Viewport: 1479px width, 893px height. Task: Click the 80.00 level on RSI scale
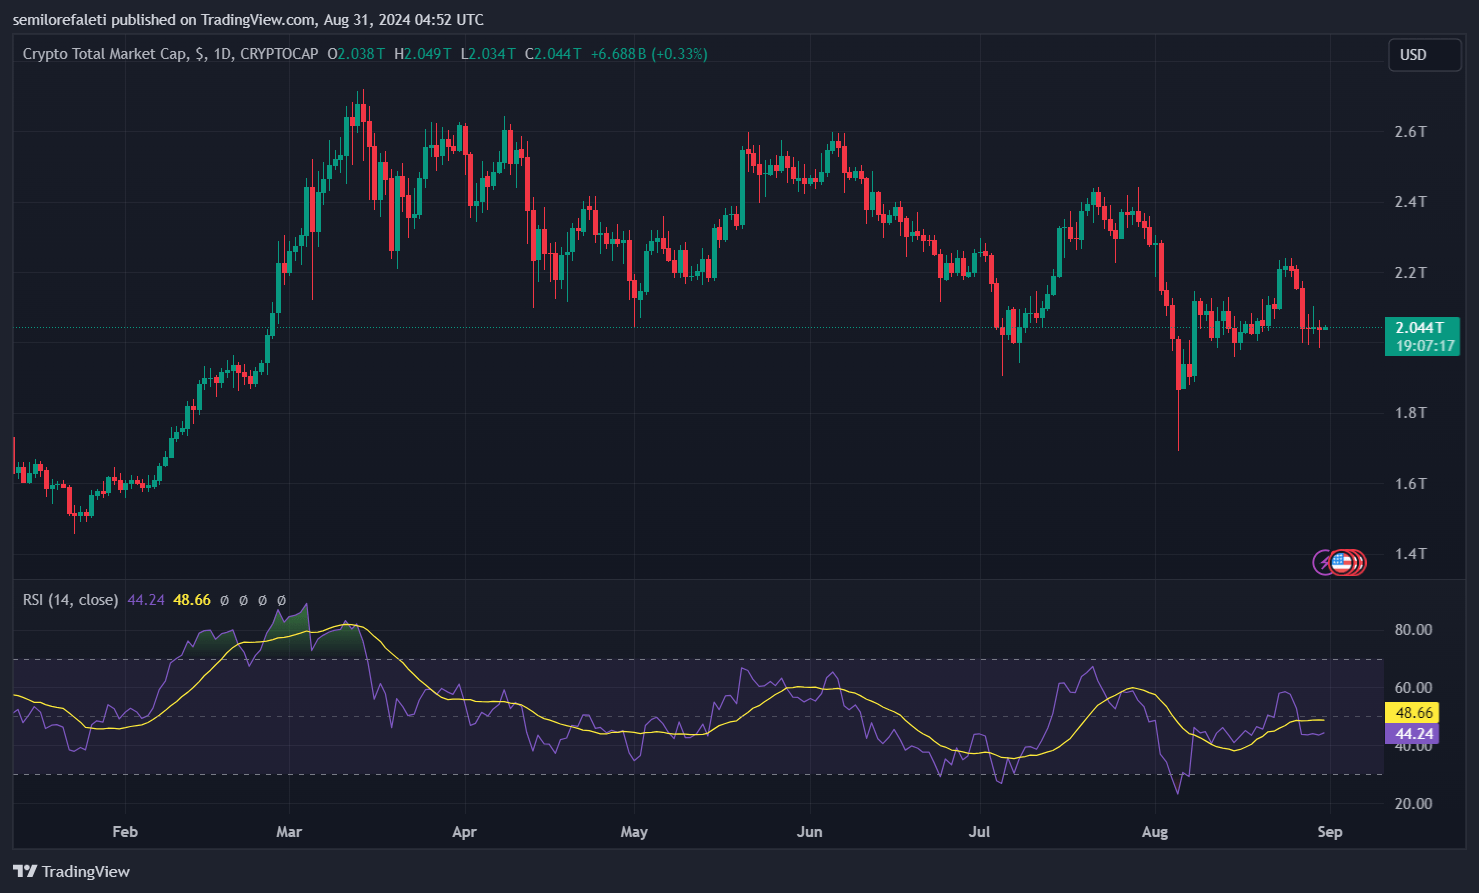point(1414,630)
